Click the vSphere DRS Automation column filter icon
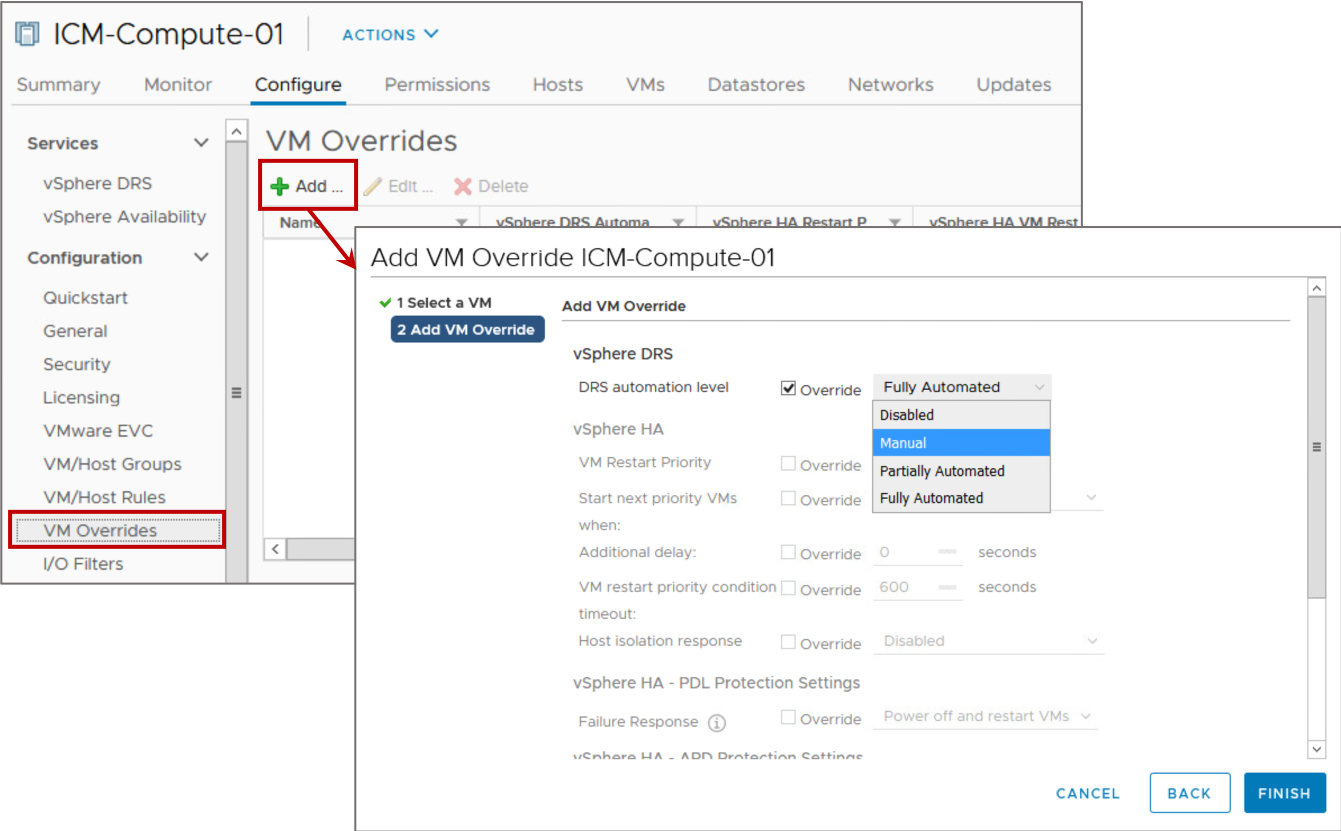1341x831 pixels. coord(678,222)
